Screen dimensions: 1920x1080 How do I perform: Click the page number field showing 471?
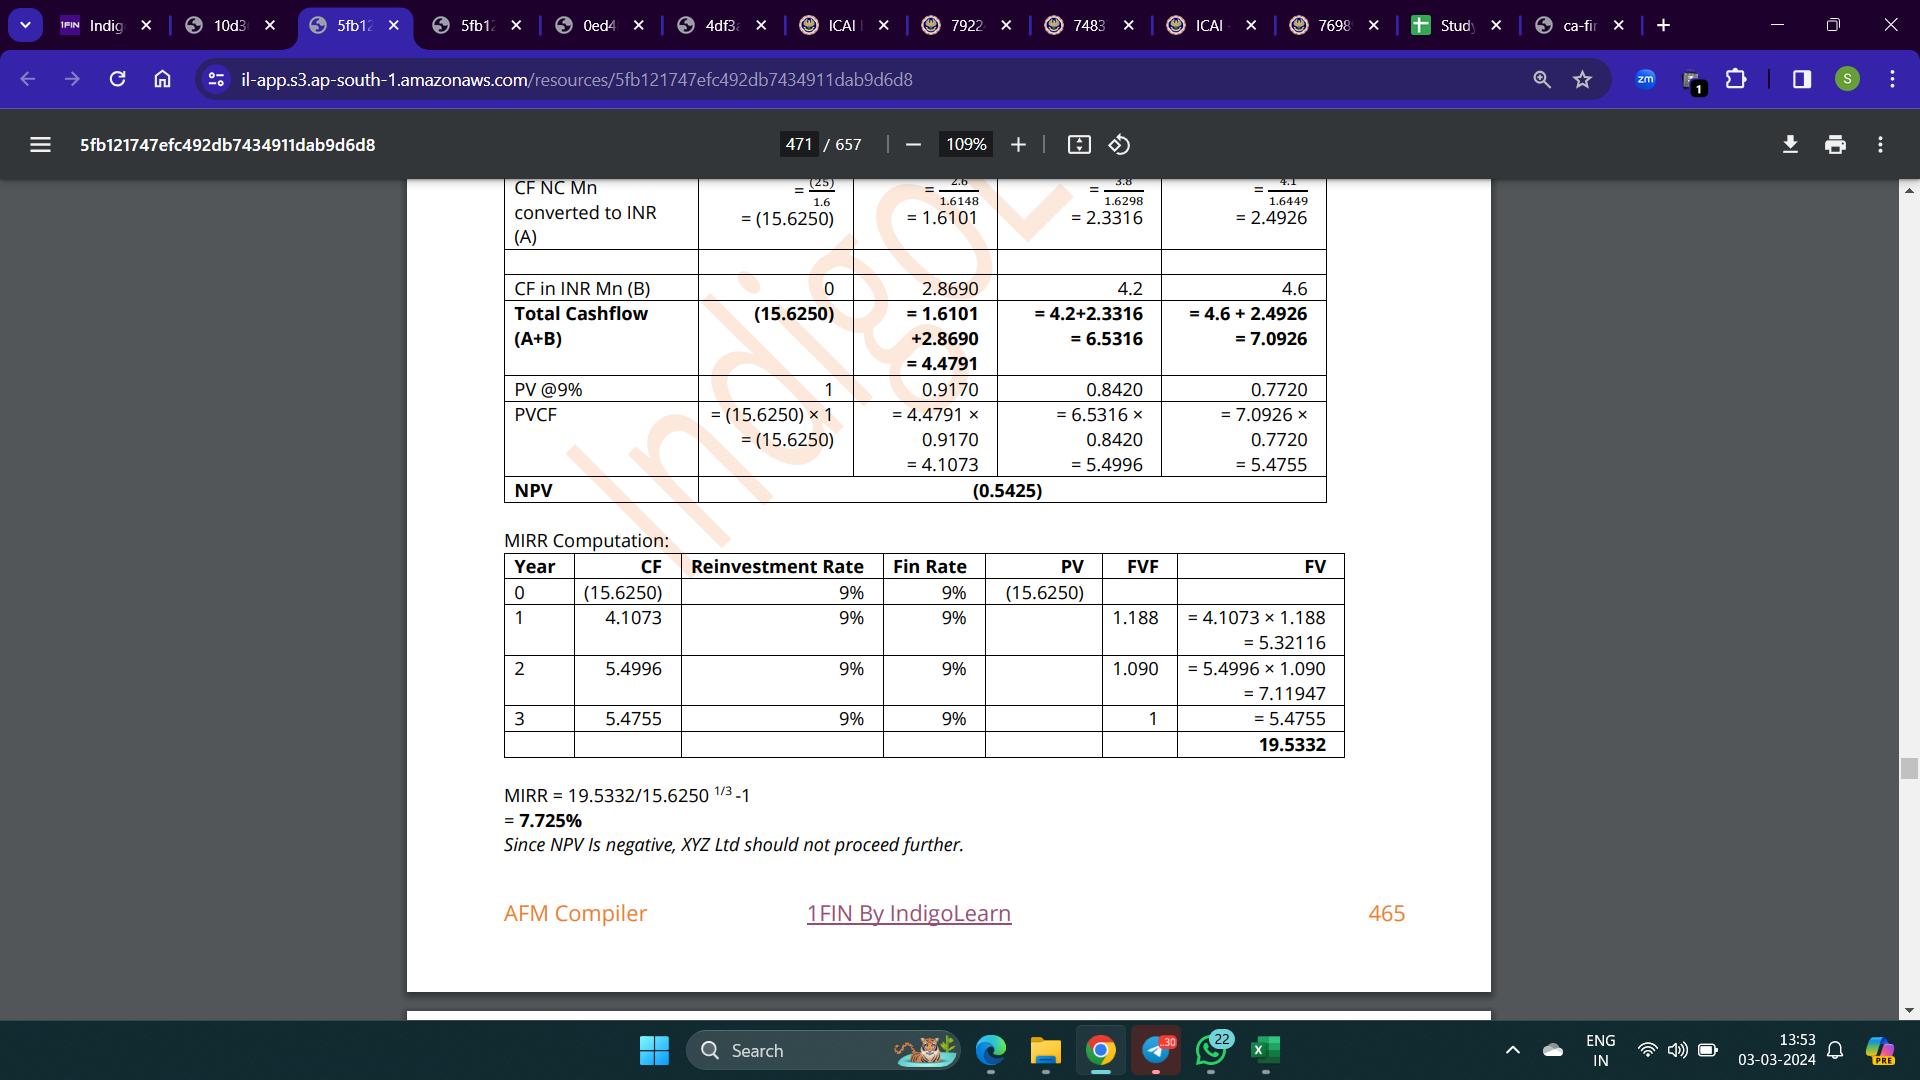click(x=798, y=145)
